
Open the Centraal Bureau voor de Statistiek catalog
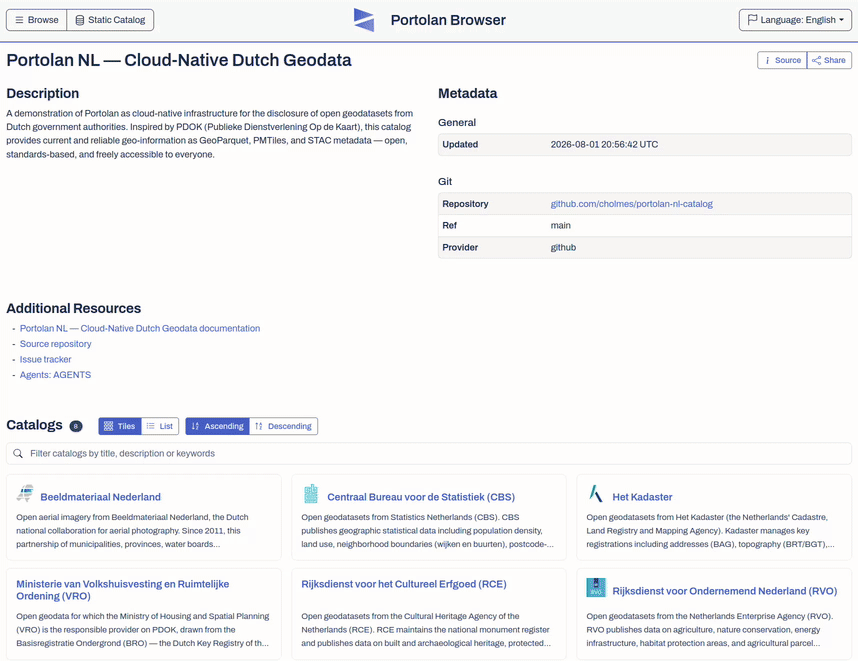point(421,497)
